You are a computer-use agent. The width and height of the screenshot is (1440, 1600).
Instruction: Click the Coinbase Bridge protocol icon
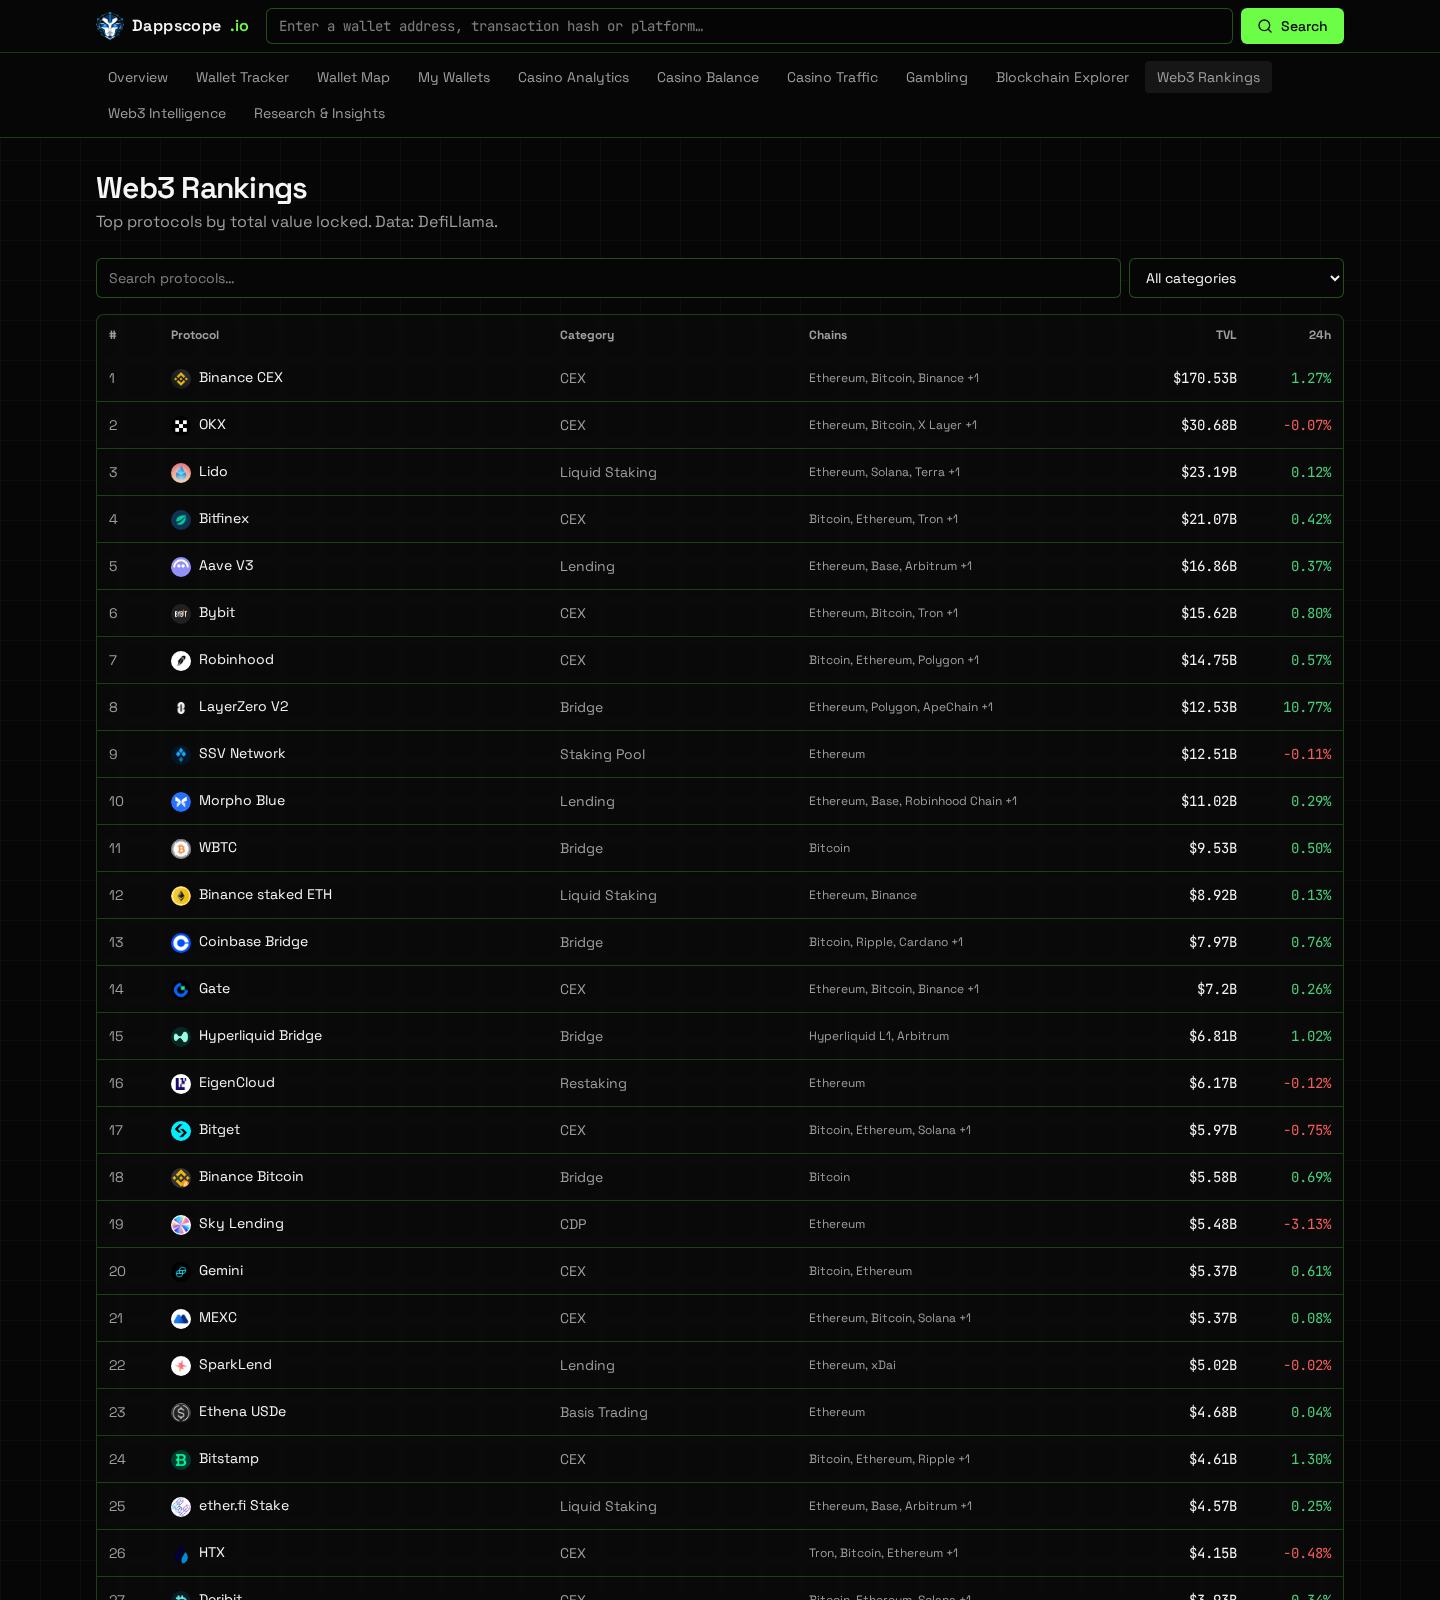pyautogui.click(x=181, y=943)
